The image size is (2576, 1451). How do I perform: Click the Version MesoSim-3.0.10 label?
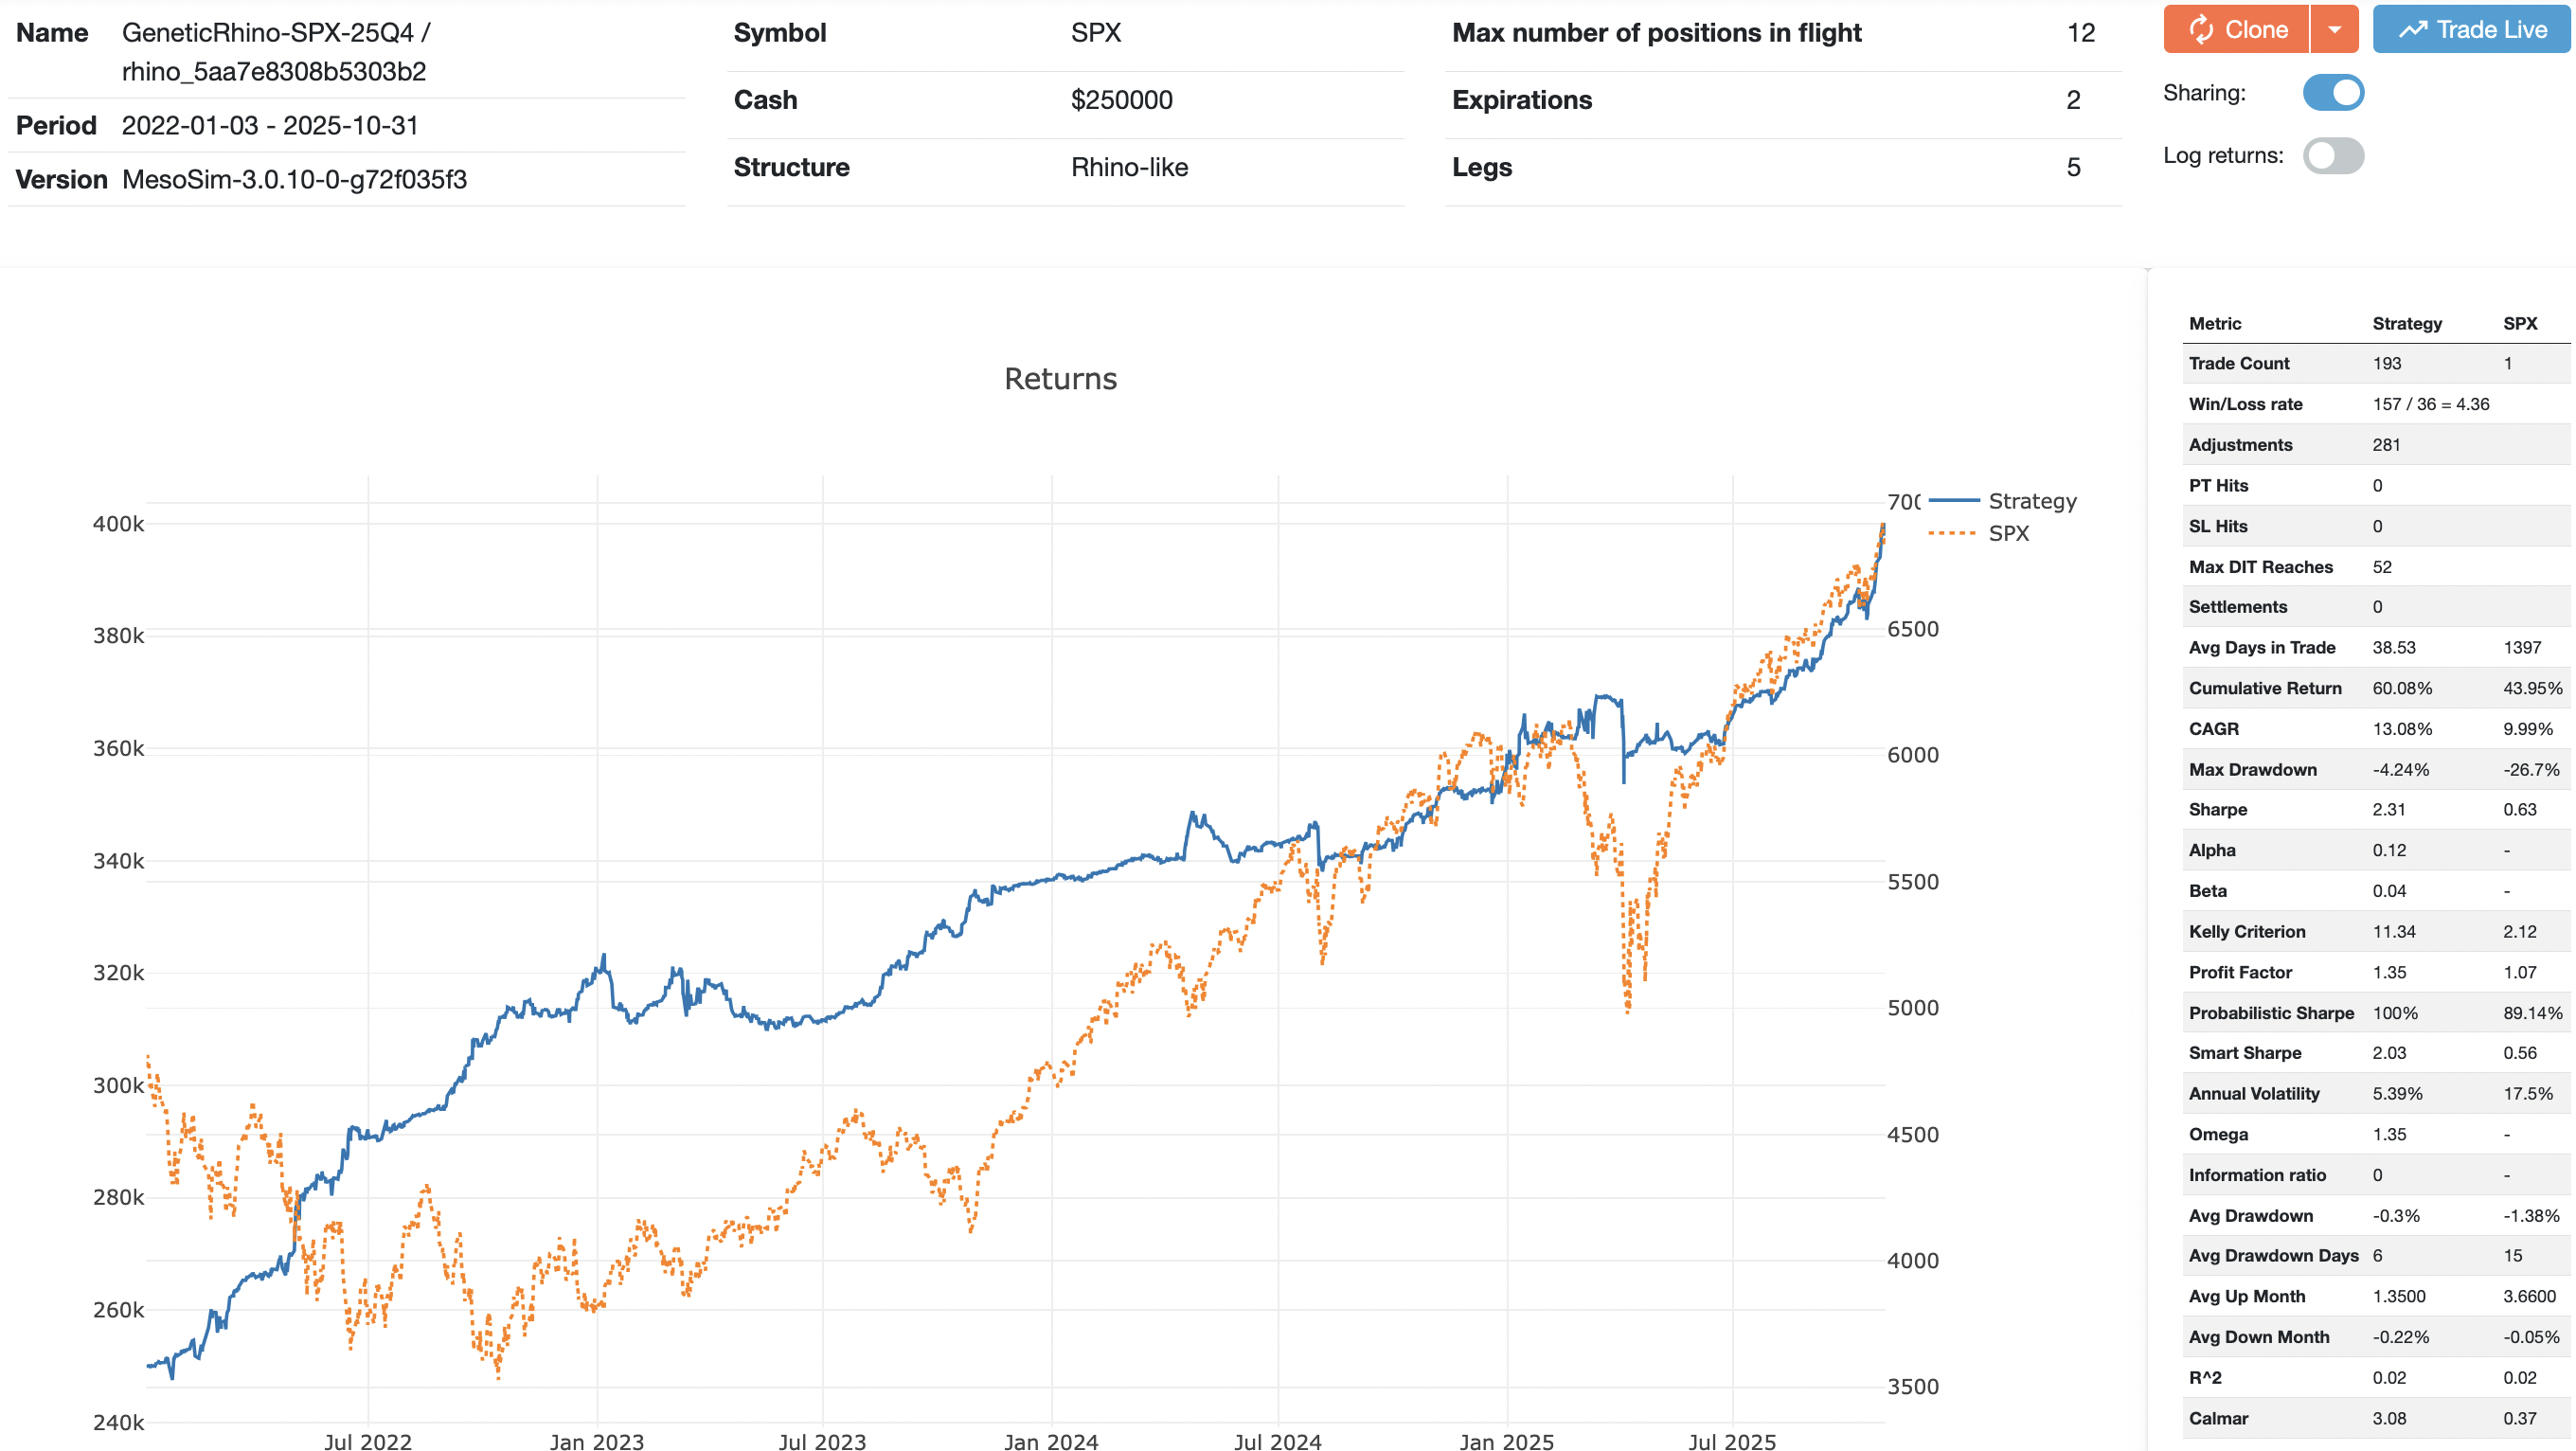pyautogui.click(x=294, y=180)
